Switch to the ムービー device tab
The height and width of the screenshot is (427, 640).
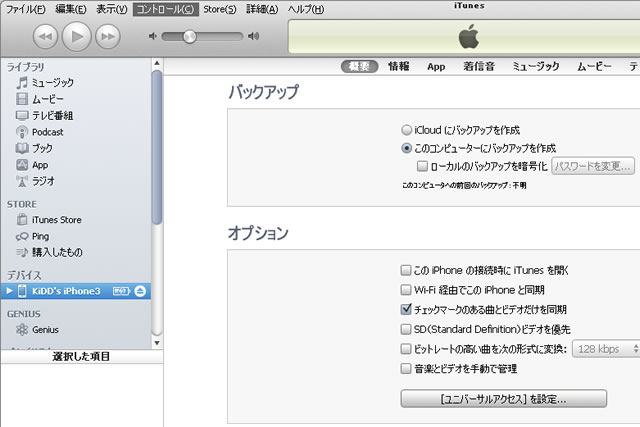tap(594, 66)
